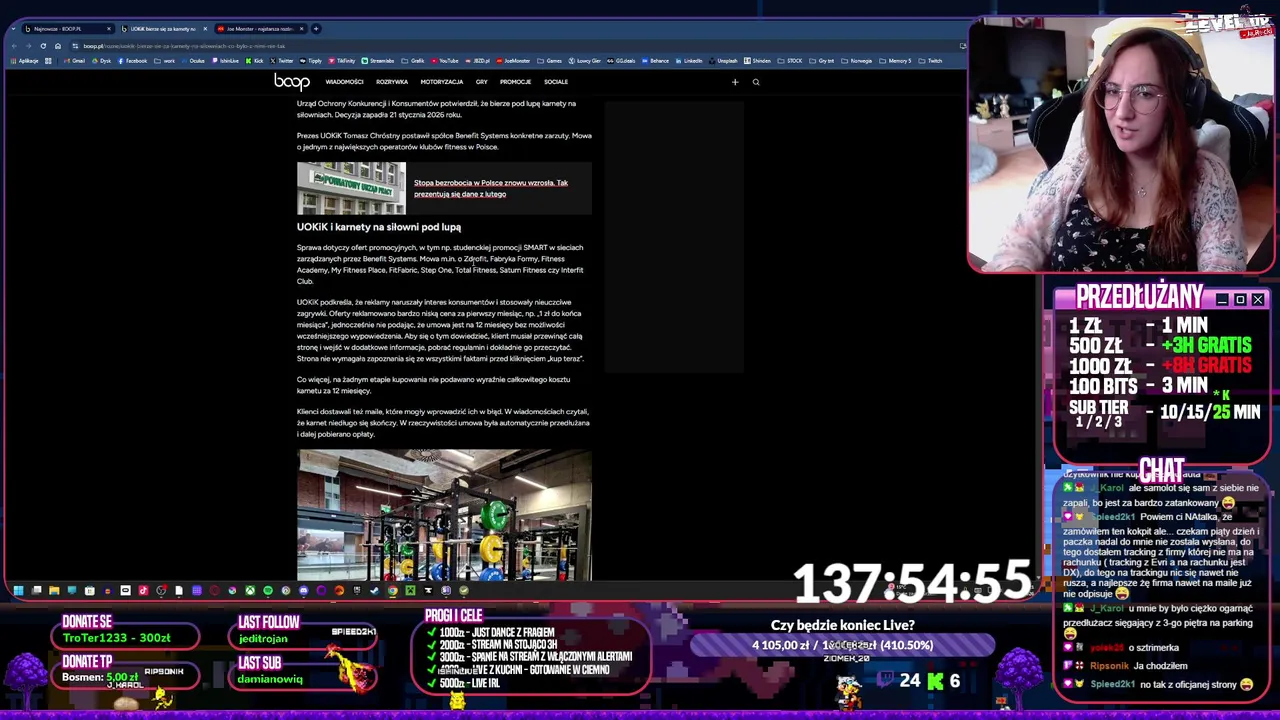Open Gmail bookmark

pos(75,61)
